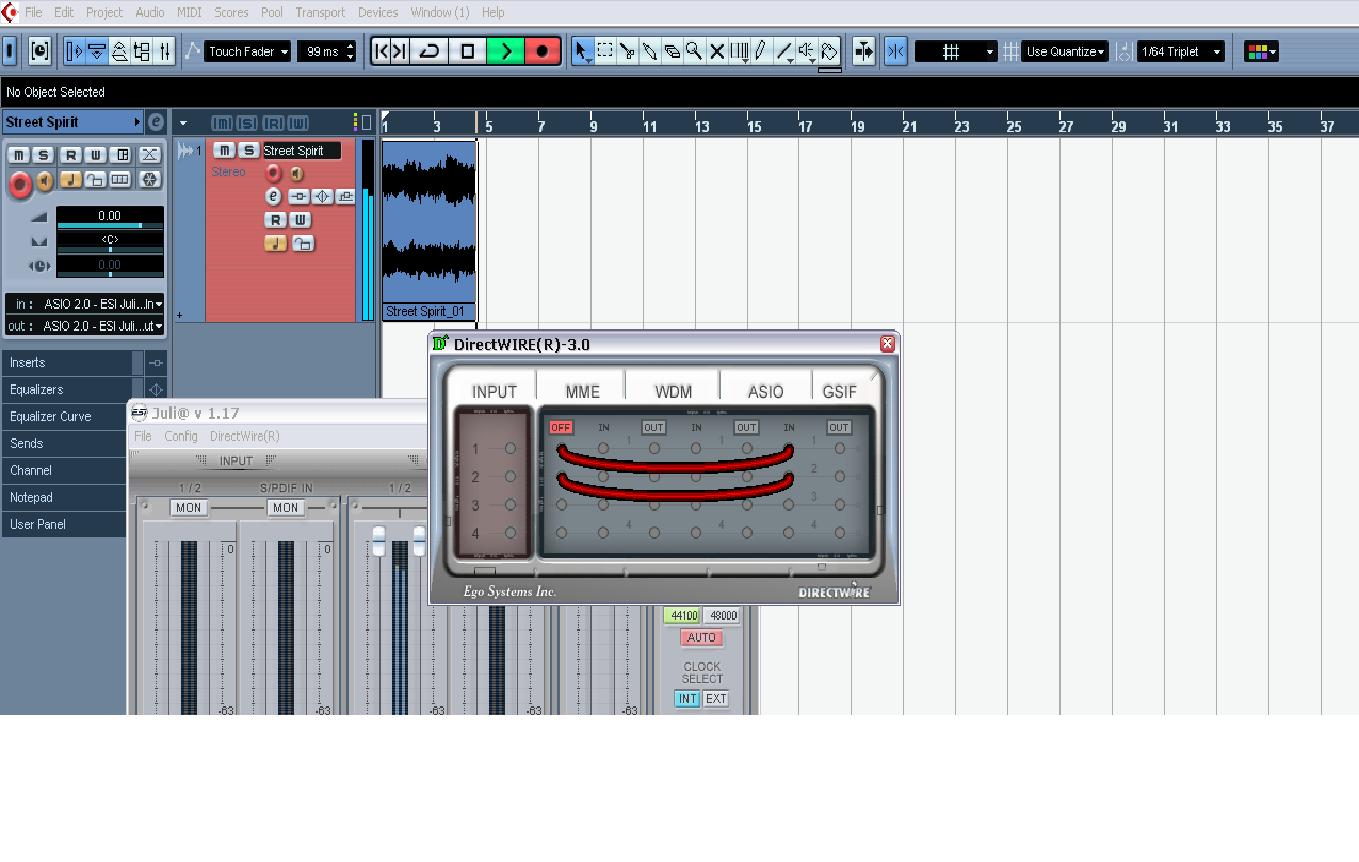Solo Street Spirit track in track list
This screenshot has height=862, width=1359.
tap(248, 150)
